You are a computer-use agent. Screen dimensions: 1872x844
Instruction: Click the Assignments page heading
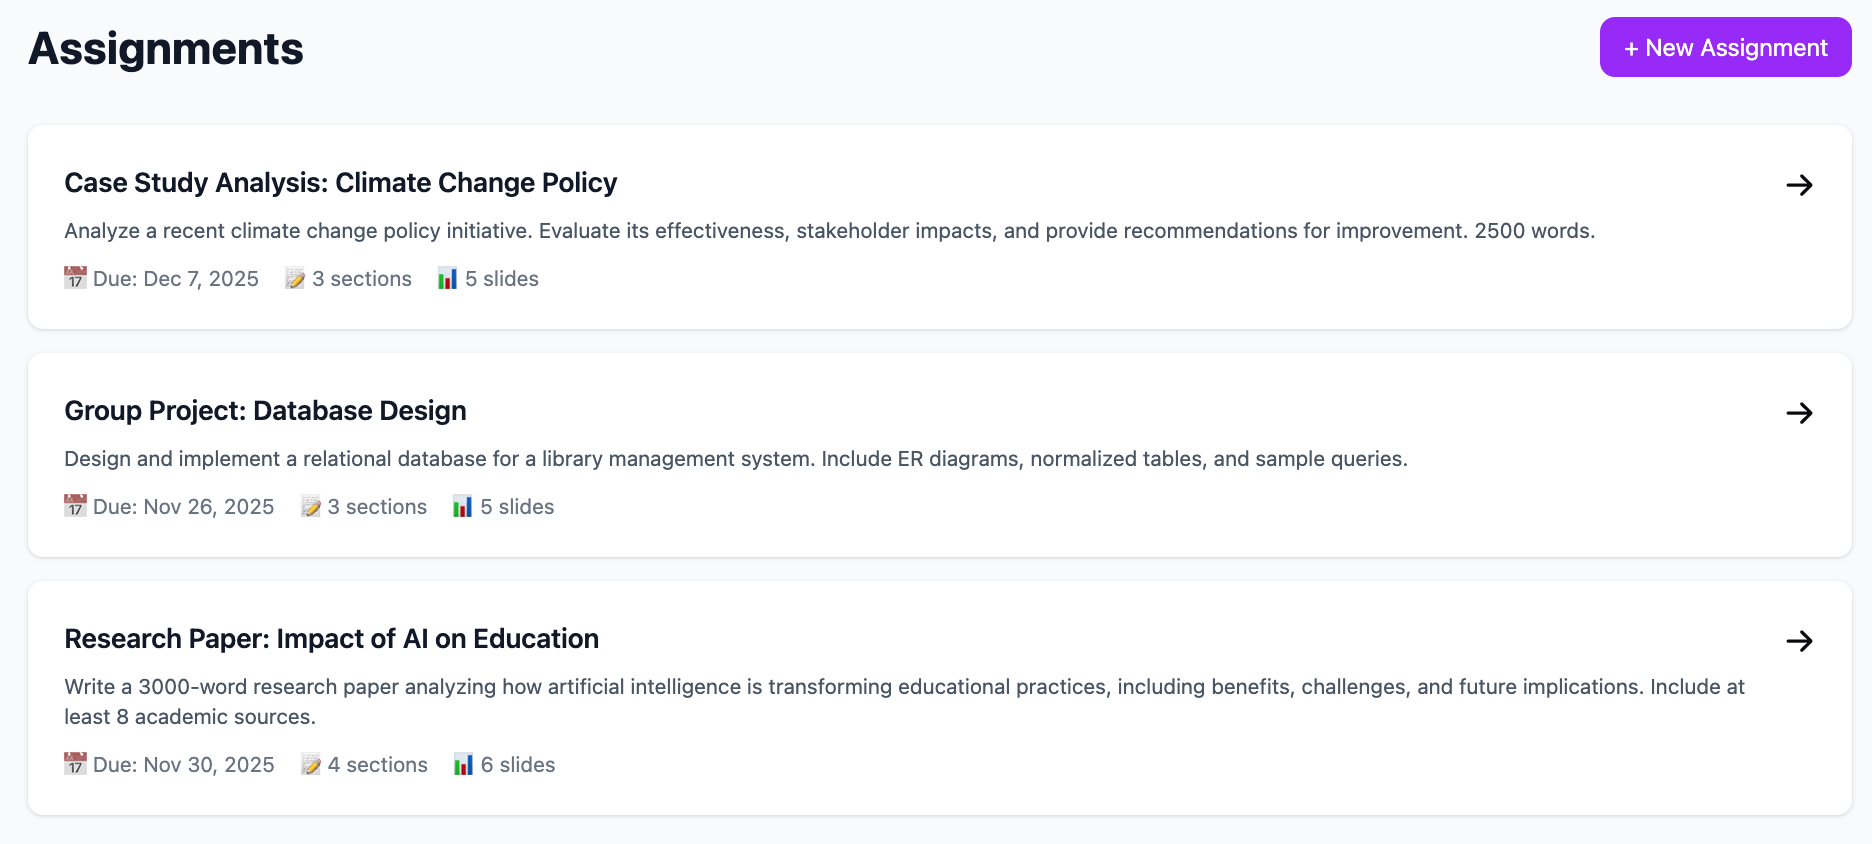click(x=166, y=49)
